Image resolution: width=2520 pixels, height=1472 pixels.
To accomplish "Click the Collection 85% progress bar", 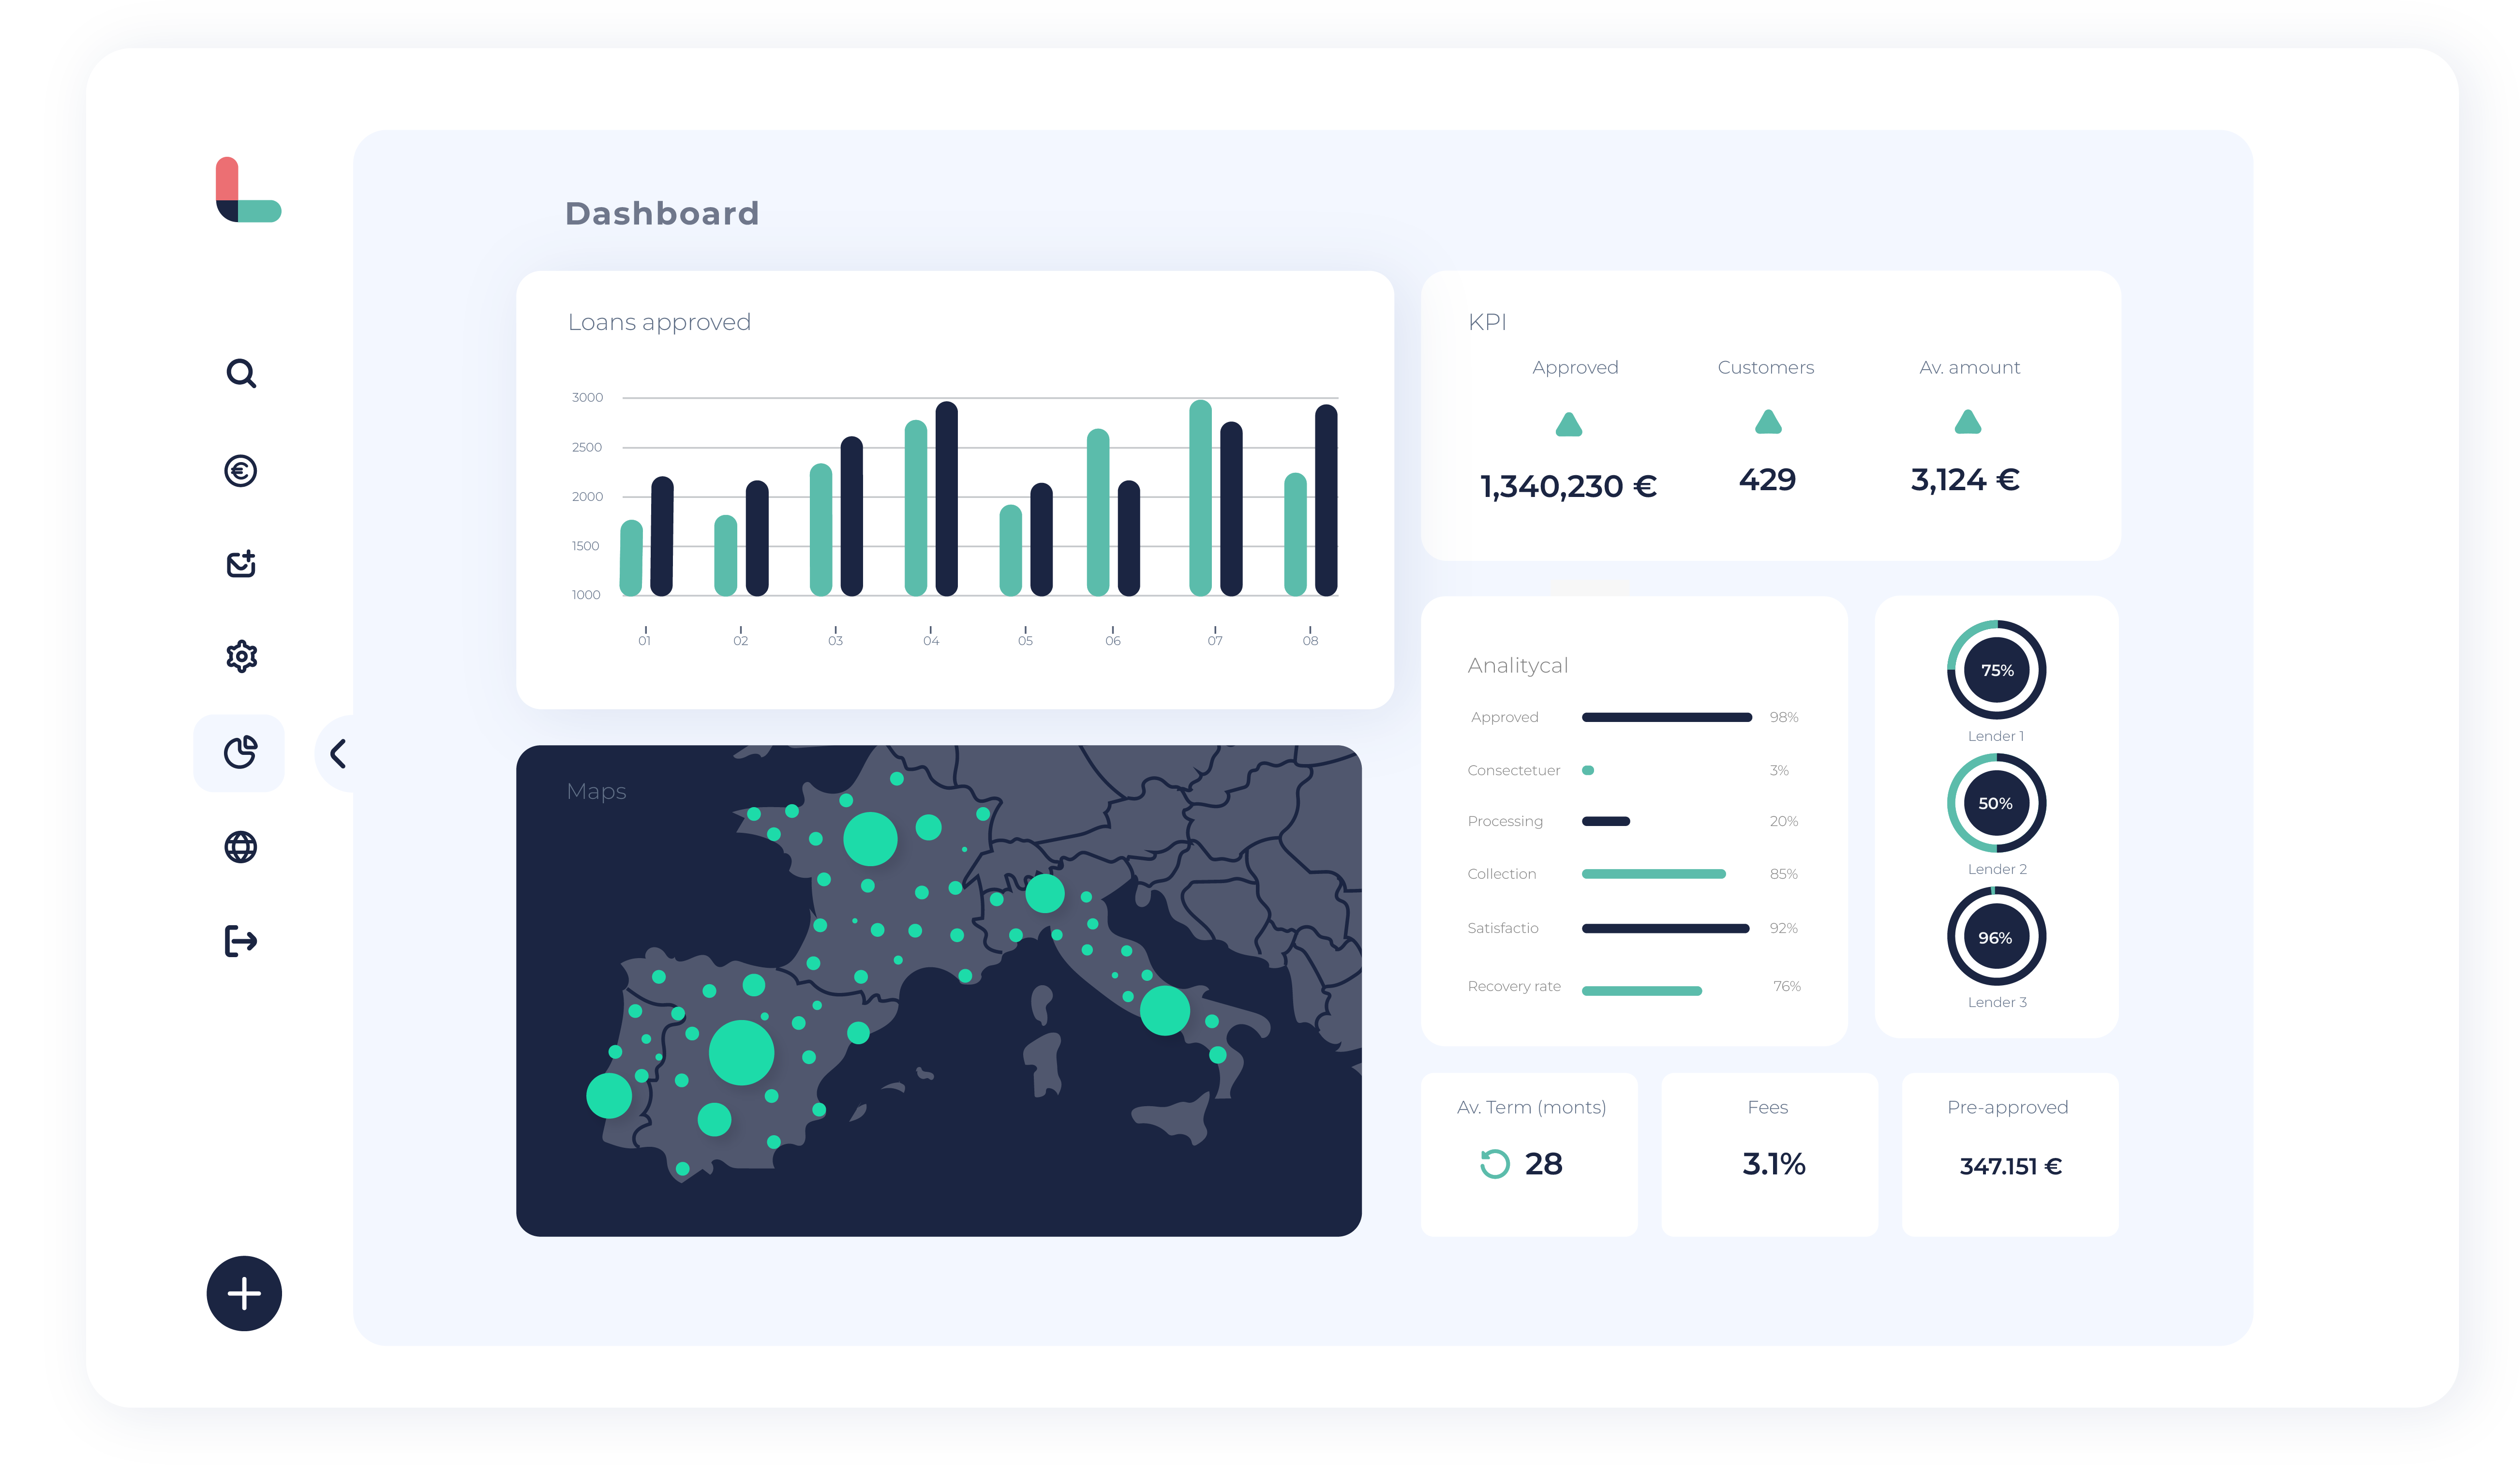I will pos(1654,874).
